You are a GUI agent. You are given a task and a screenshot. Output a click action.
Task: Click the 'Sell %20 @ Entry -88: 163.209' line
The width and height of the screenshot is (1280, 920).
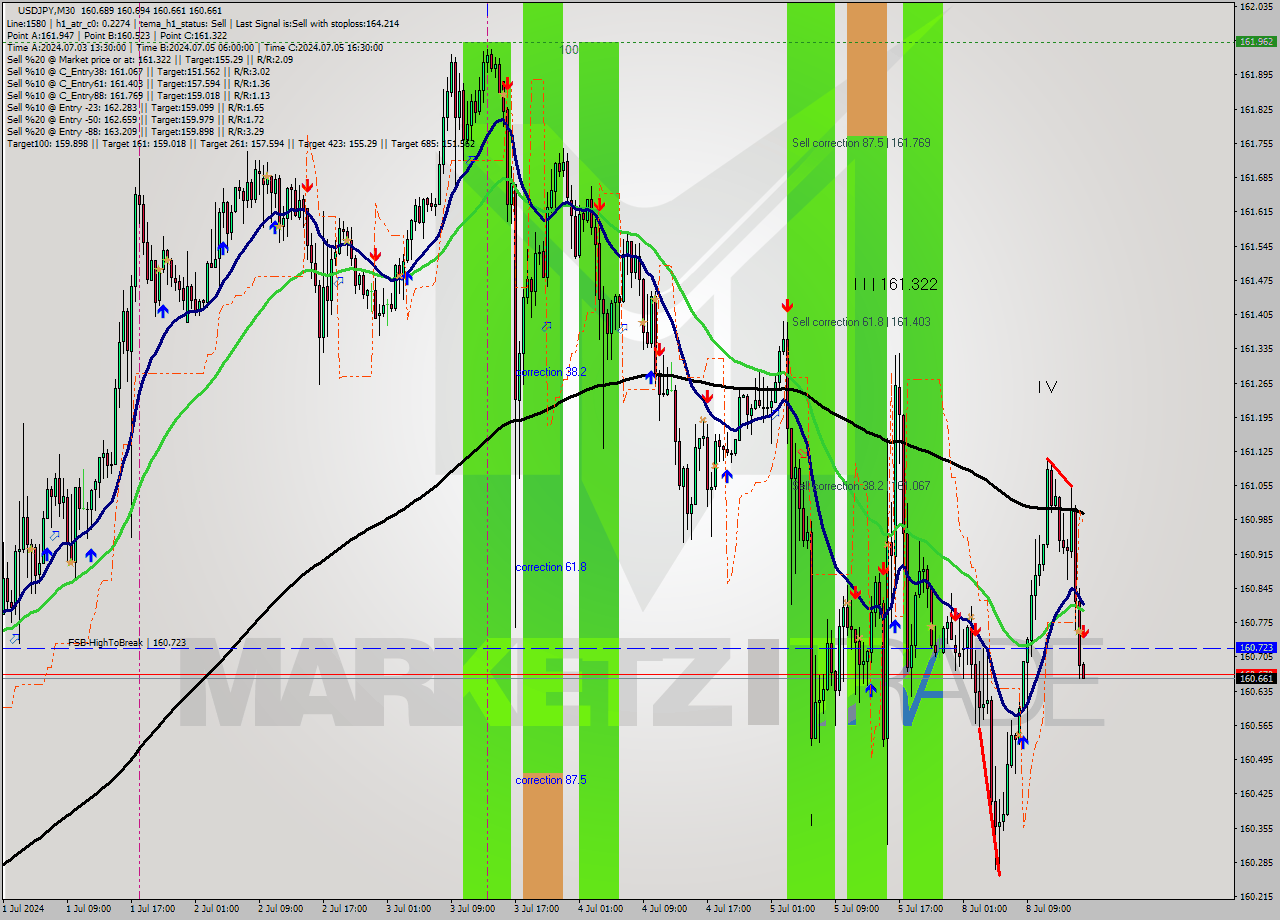point(135,131)
